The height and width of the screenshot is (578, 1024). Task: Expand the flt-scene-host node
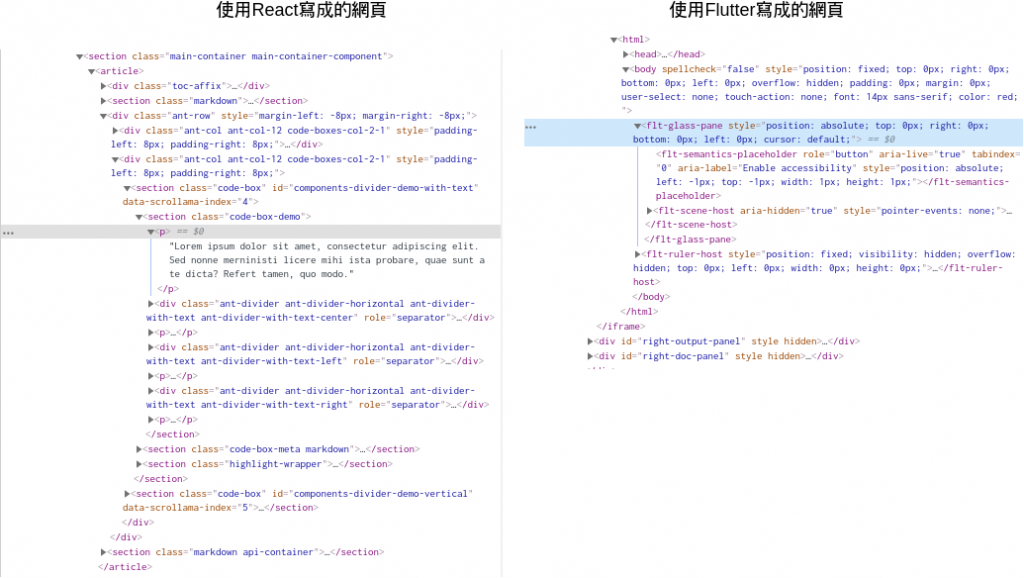650,211
